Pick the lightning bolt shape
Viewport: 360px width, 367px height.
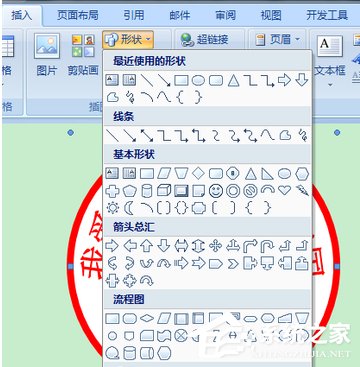[302, 191]
